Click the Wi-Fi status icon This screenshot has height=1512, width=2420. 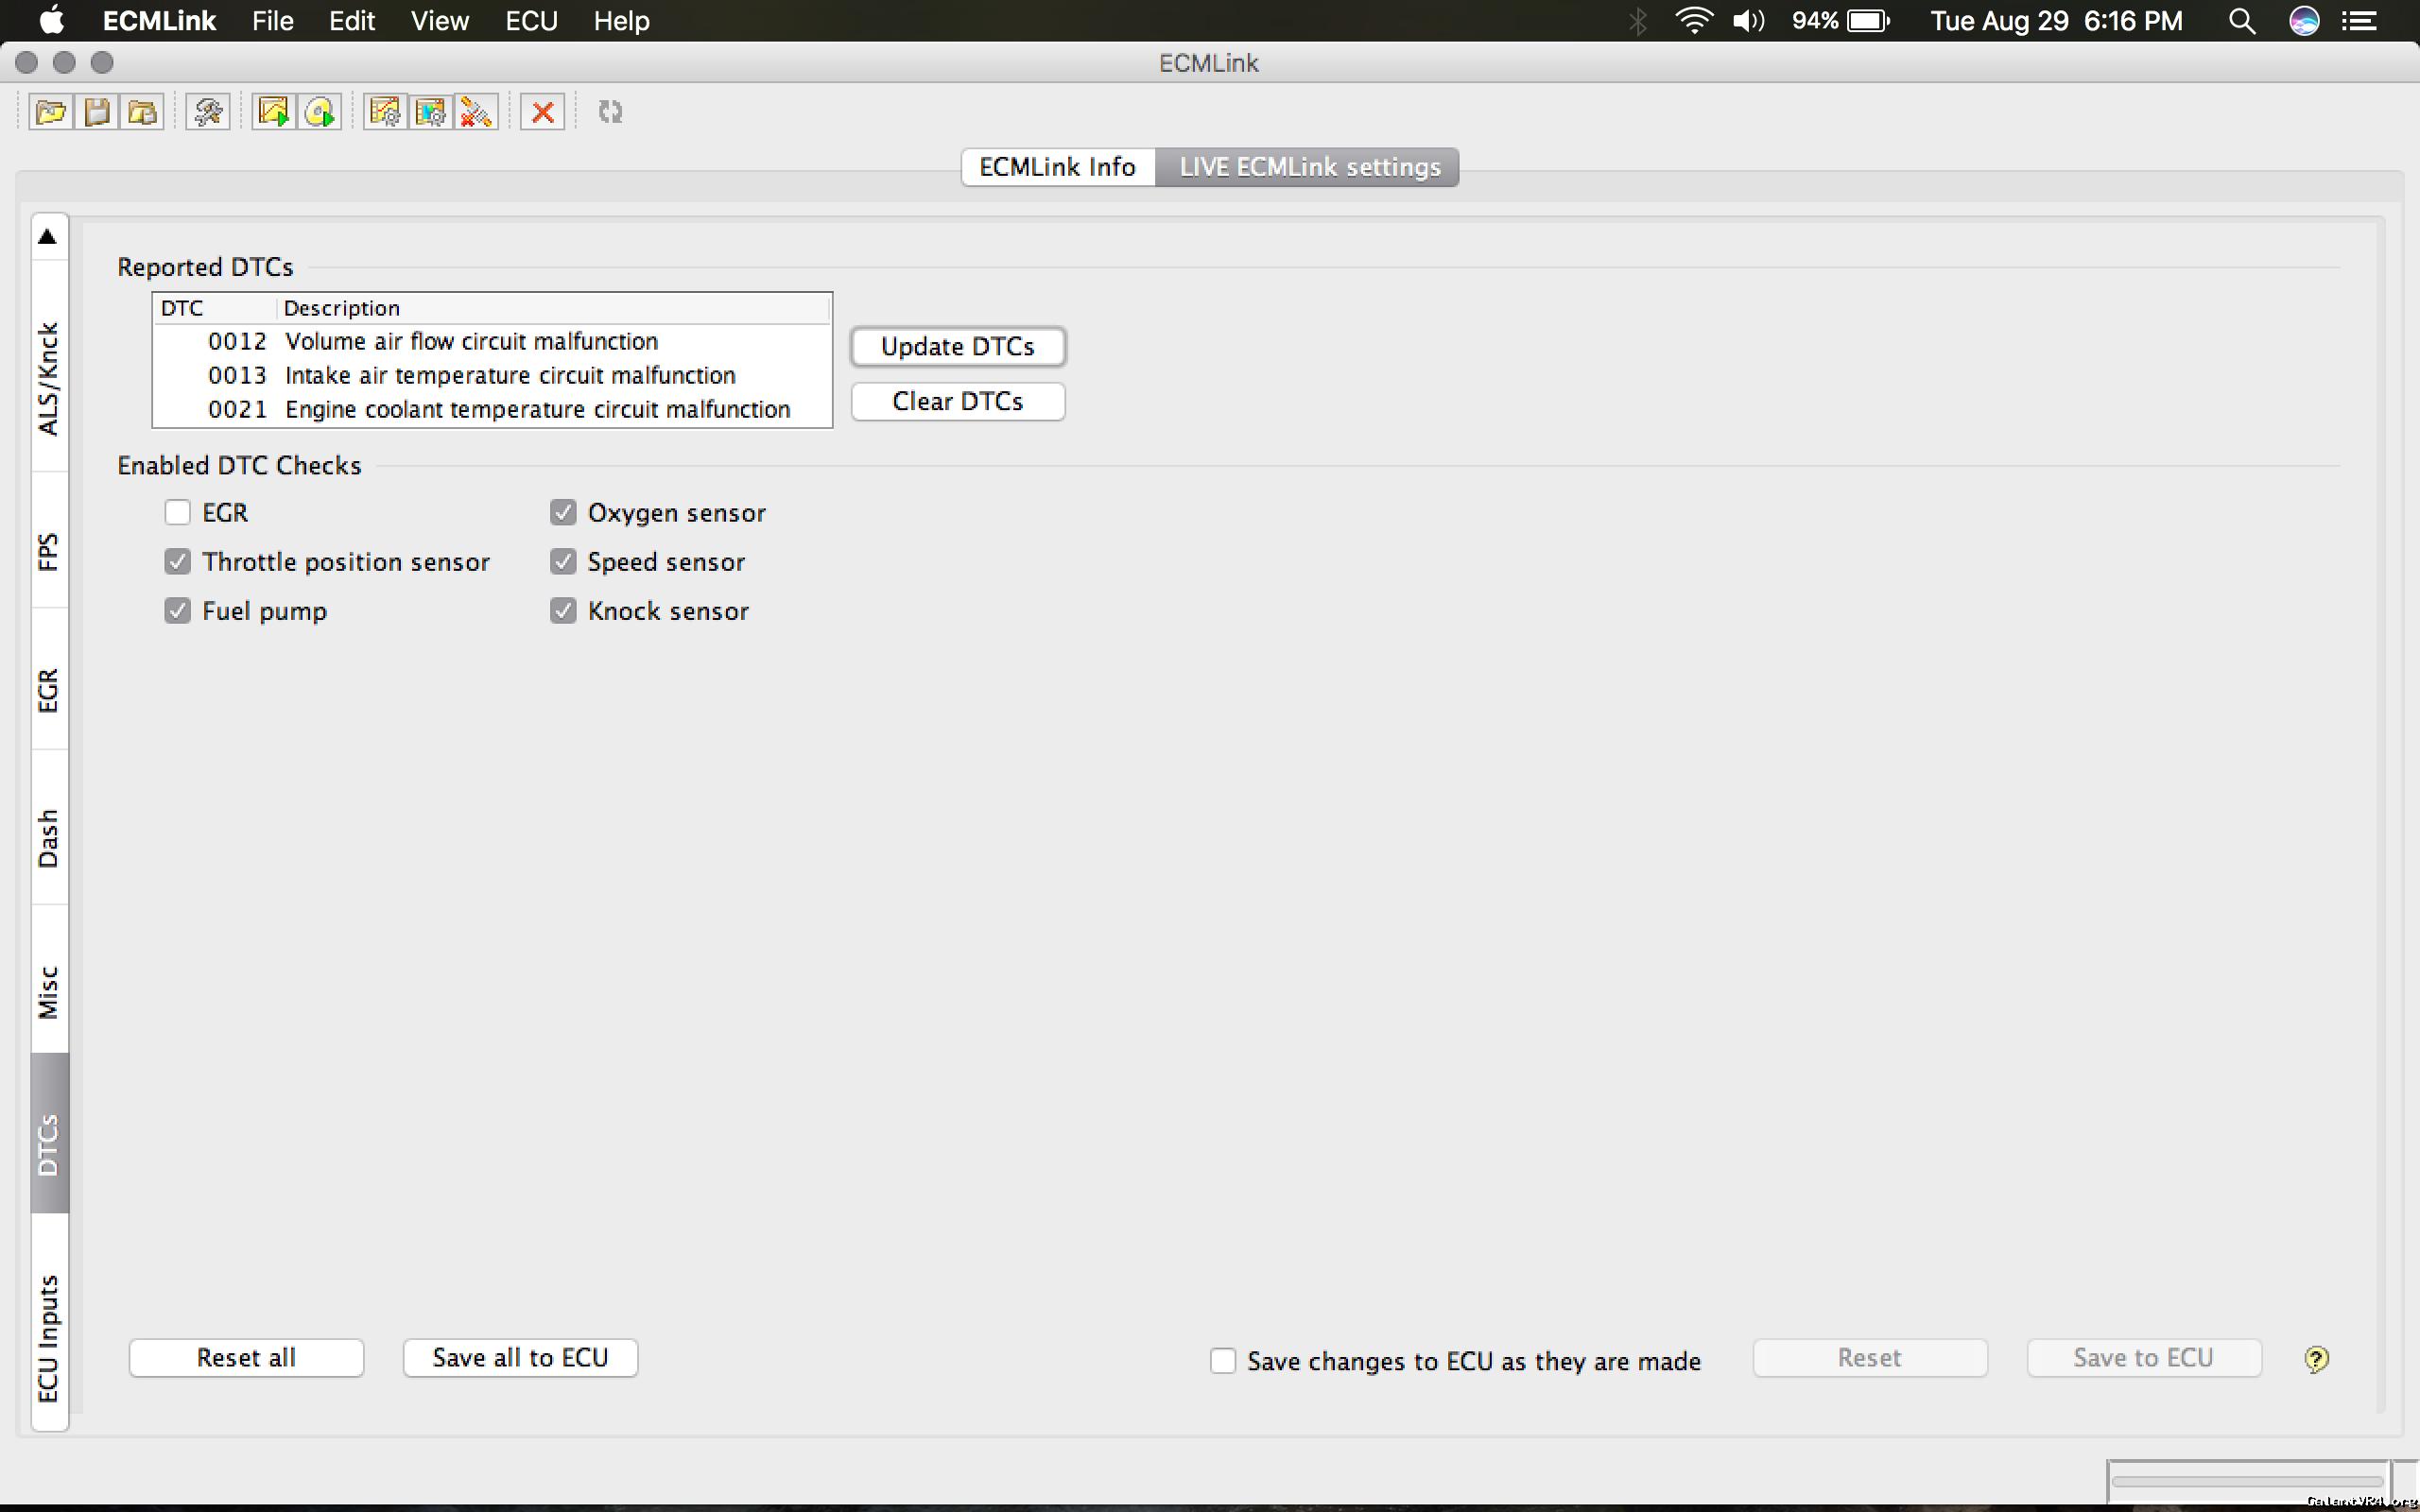pos(1694,20)
